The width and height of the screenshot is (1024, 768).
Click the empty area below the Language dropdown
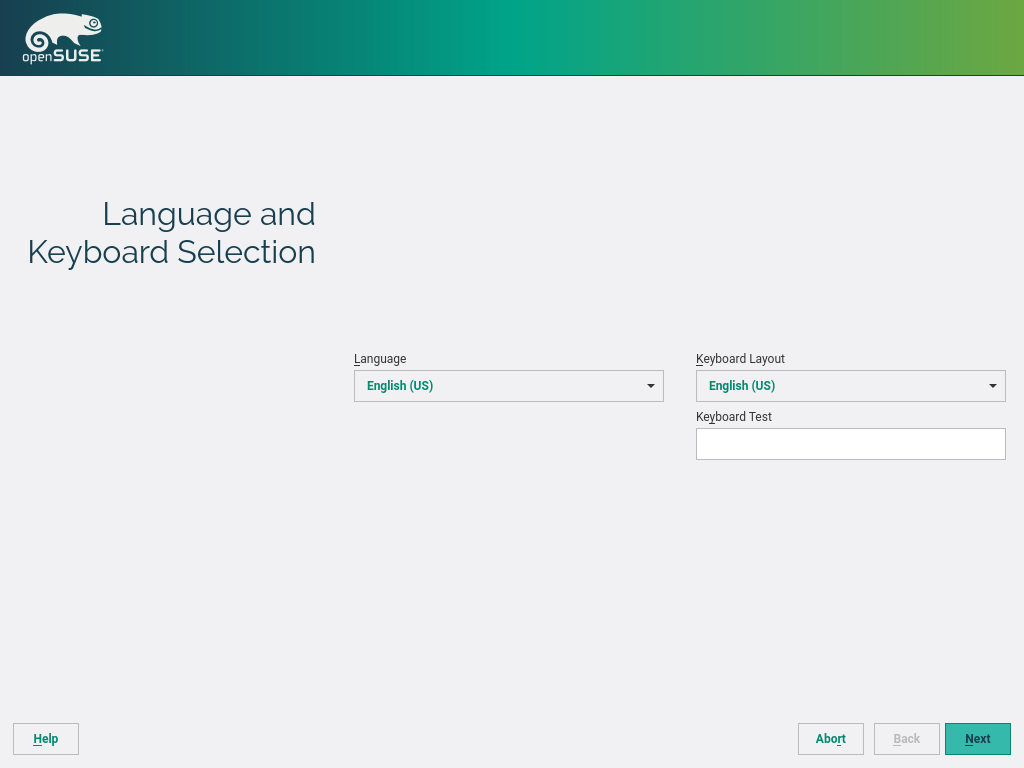(x=508, y=520)
